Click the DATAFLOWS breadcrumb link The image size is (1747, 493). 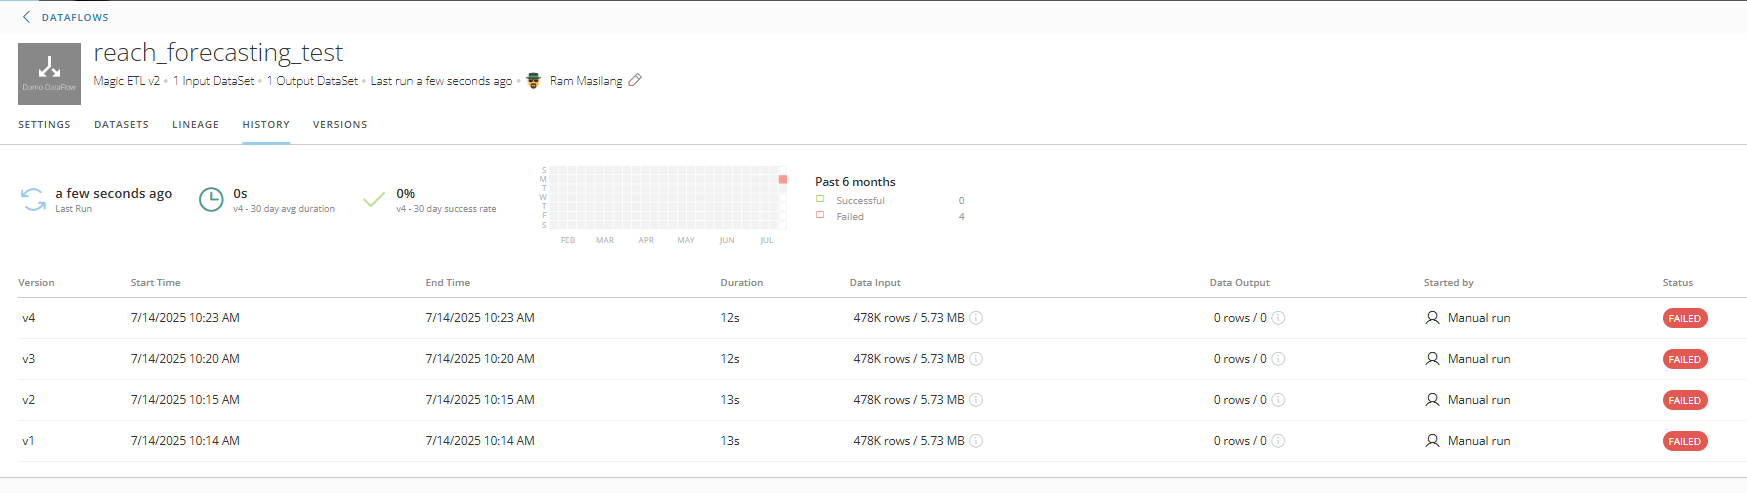coord(75,17)
